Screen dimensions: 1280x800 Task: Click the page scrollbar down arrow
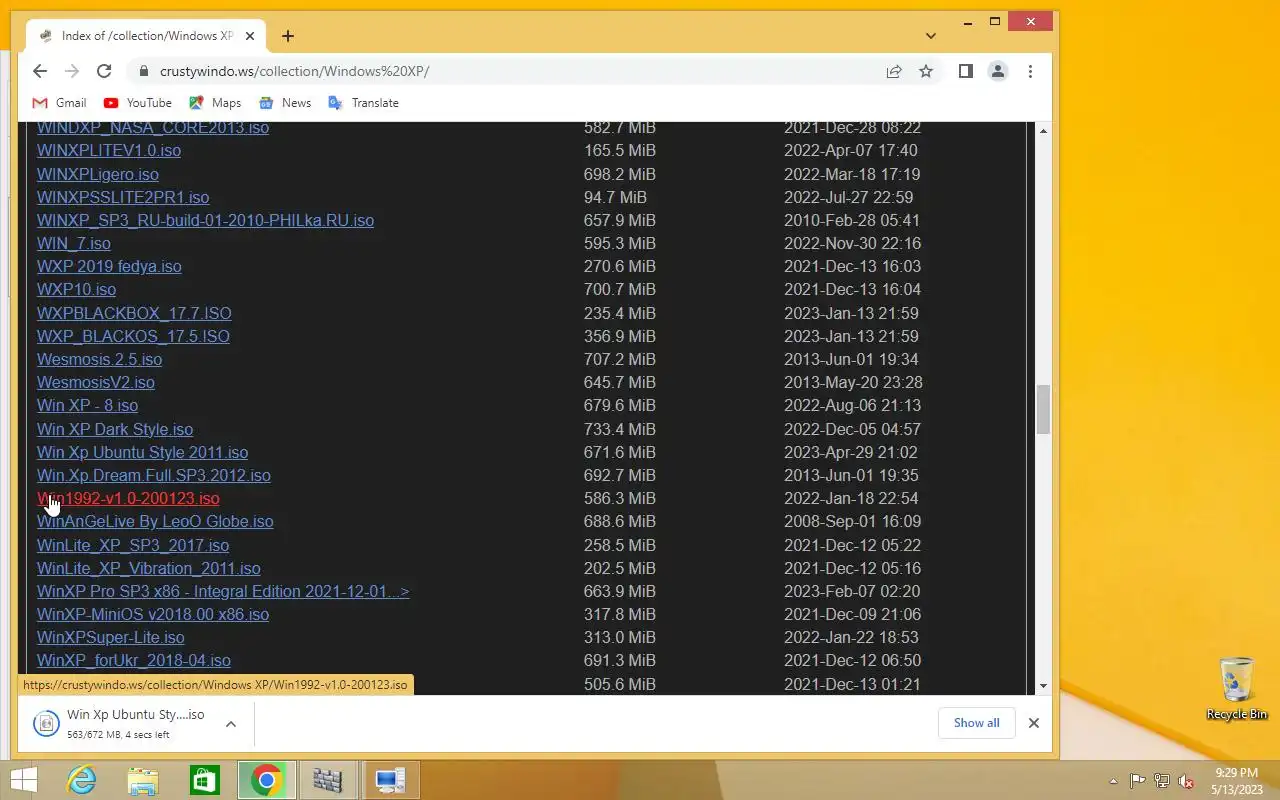[x=1043, y=686]
